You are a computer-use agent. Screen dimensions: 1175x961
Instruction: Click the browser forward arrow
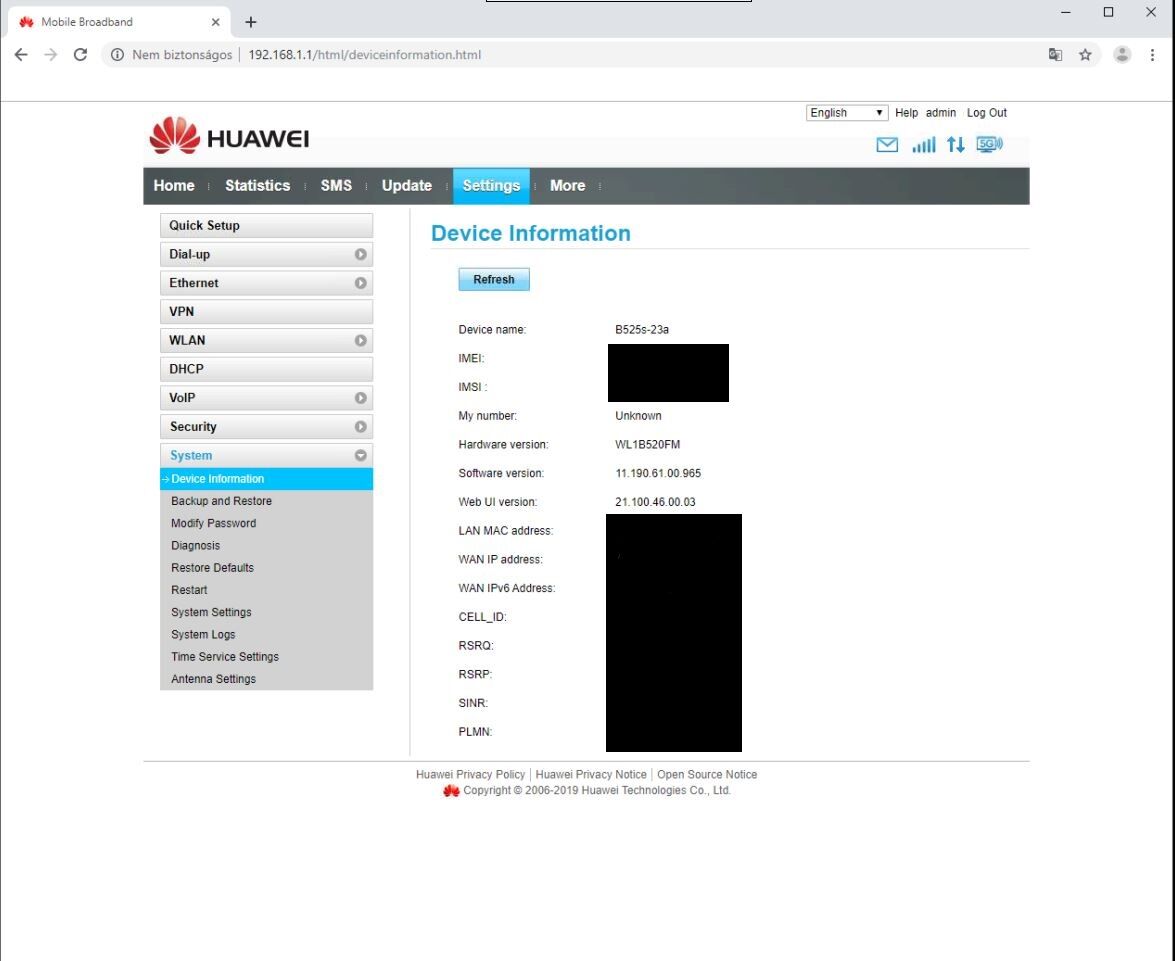pos(50,55)
